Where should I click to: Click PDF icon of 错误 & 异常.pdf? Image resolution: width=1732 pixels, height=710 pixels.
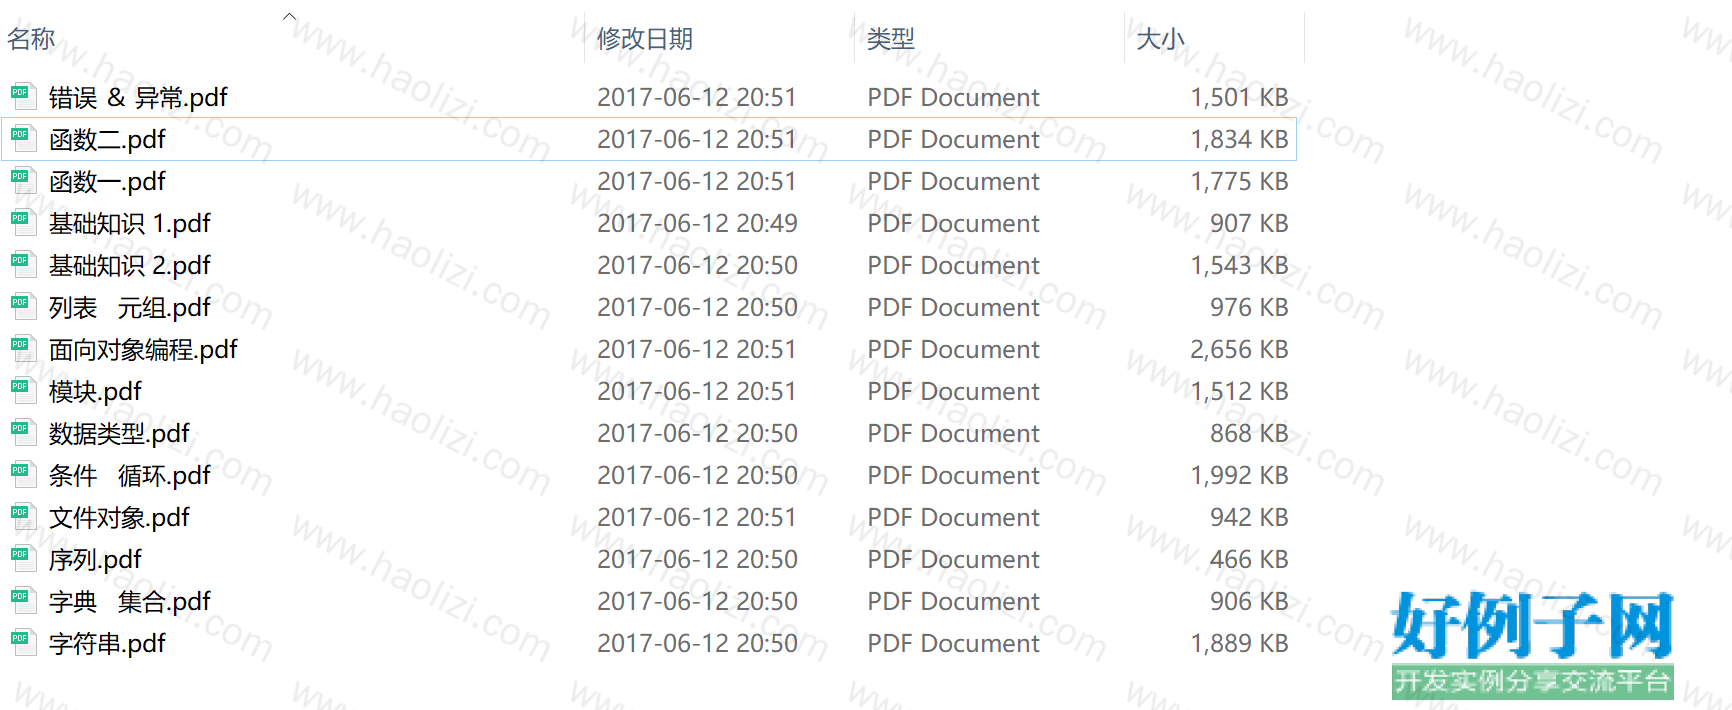pos(23,97)
